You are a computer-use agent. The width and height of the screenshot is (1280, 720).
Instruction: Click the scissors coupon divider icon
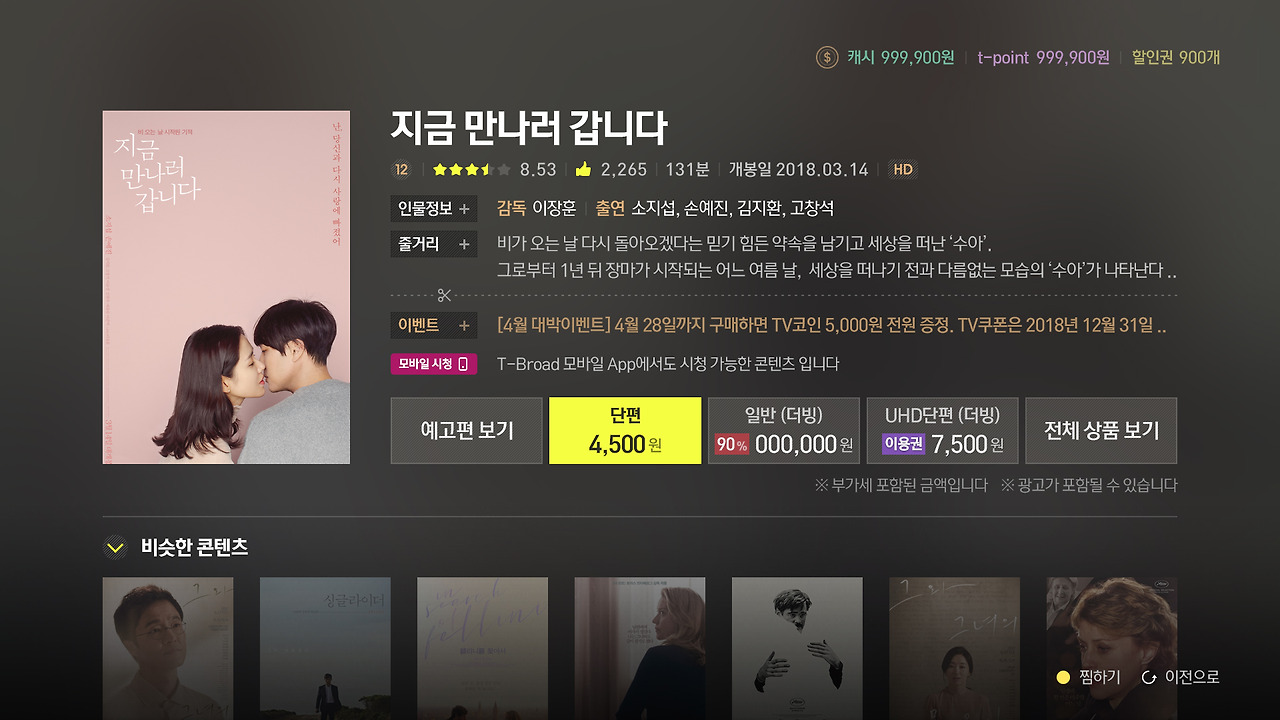click(x=445, y=295)
